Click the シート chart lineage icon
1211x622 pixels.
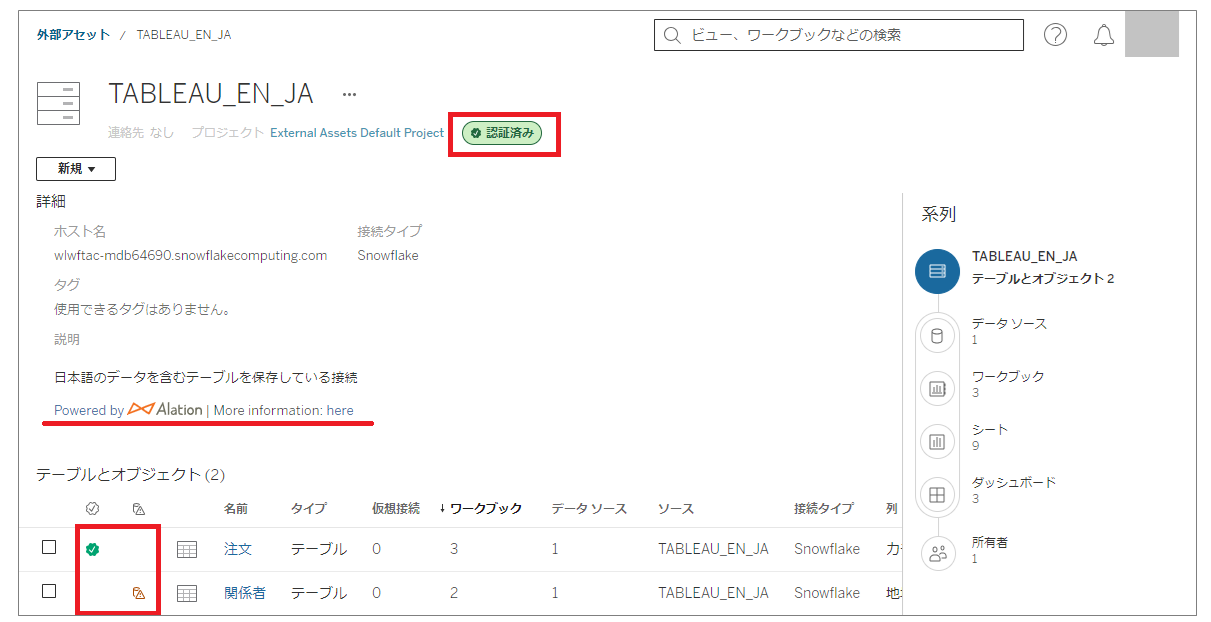(x=937, y=441)
